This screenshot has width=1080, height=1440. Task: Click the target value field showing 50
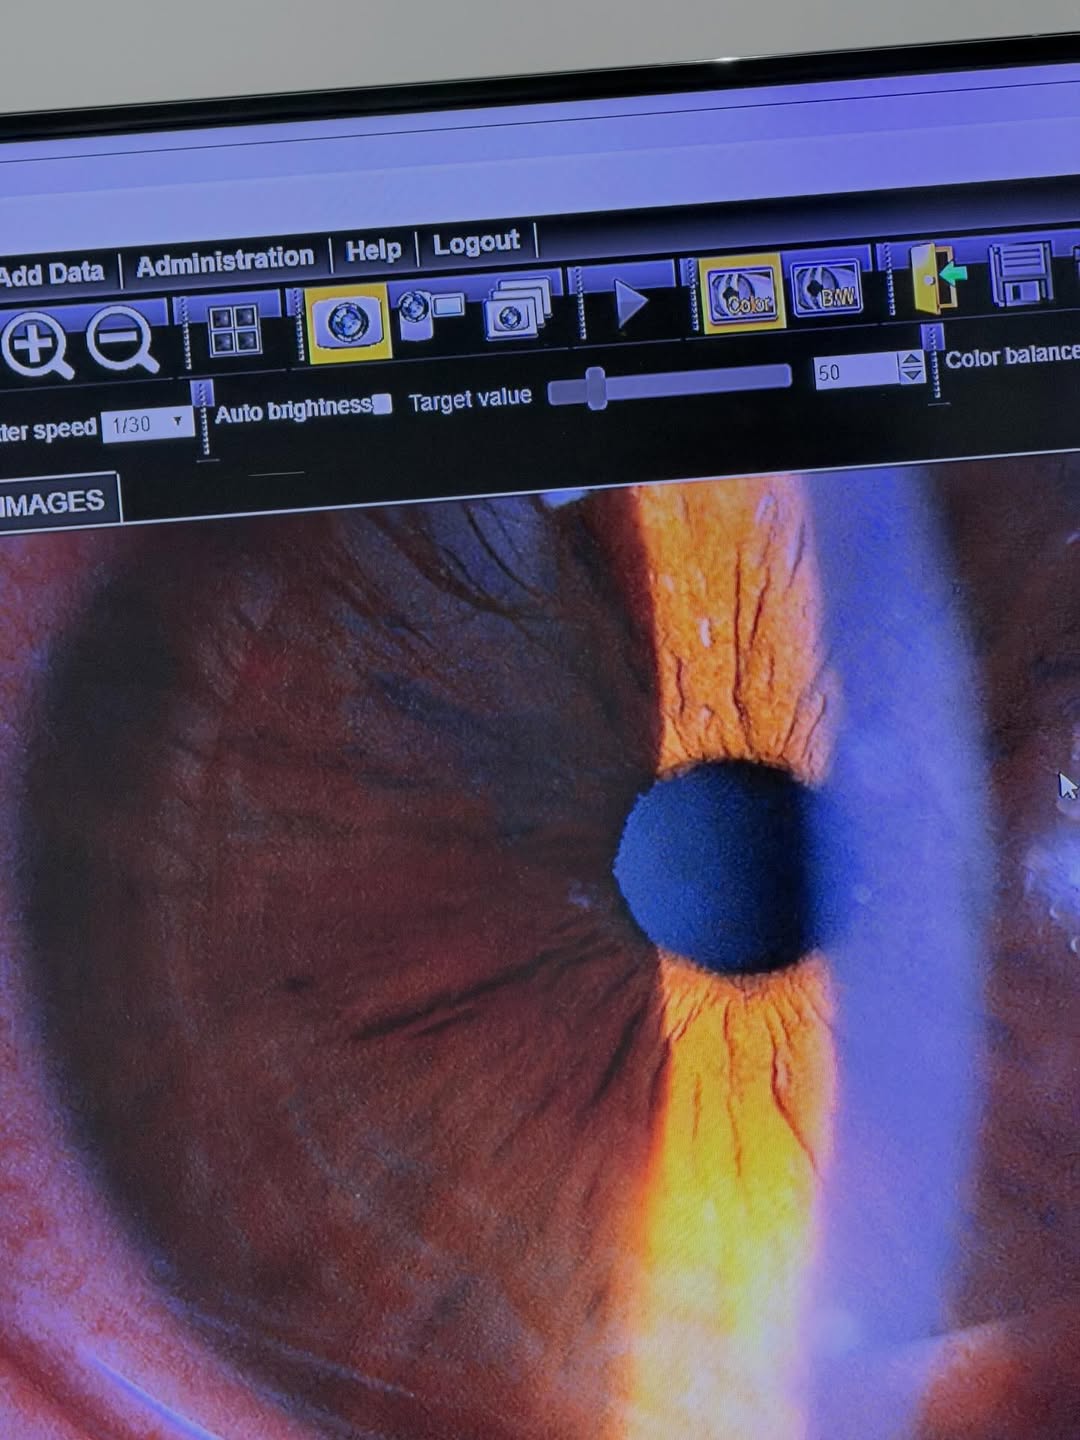coord(854,372)
